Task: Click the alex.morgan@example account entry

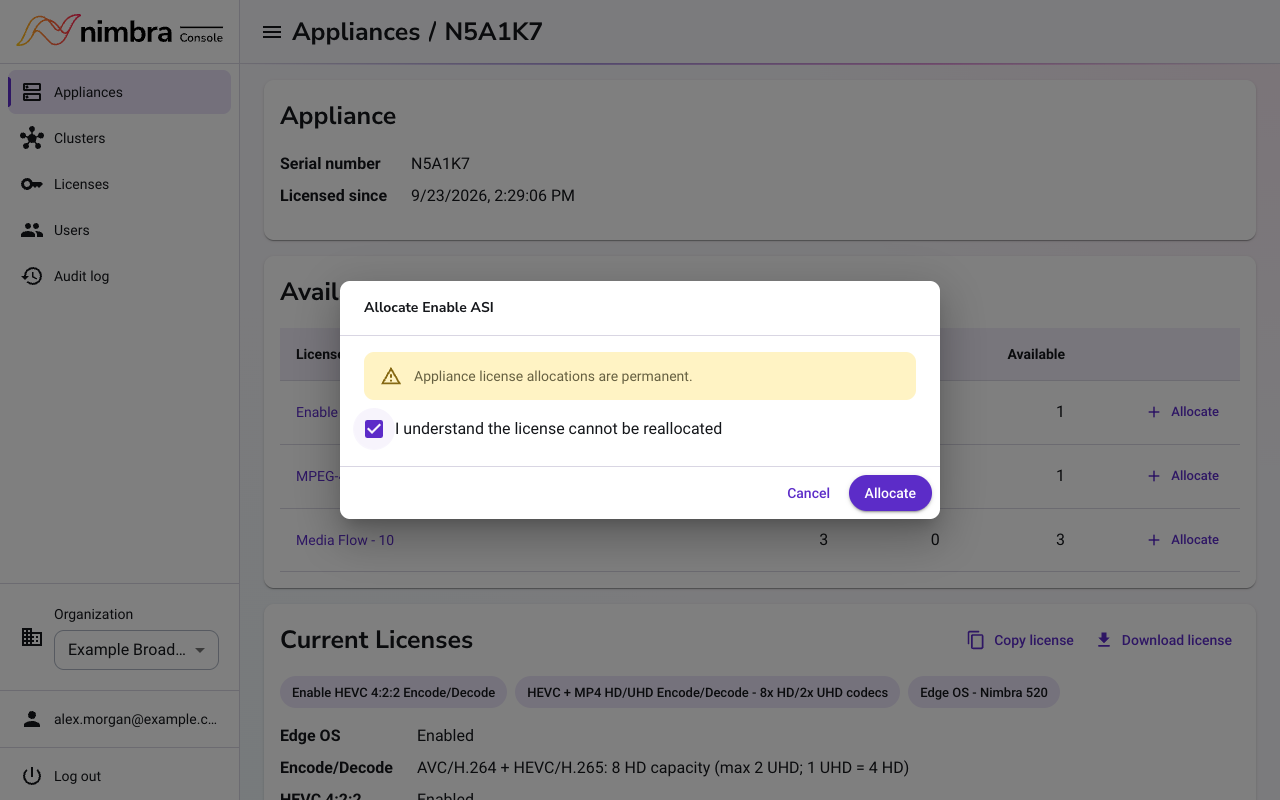Action: [120, 719]
